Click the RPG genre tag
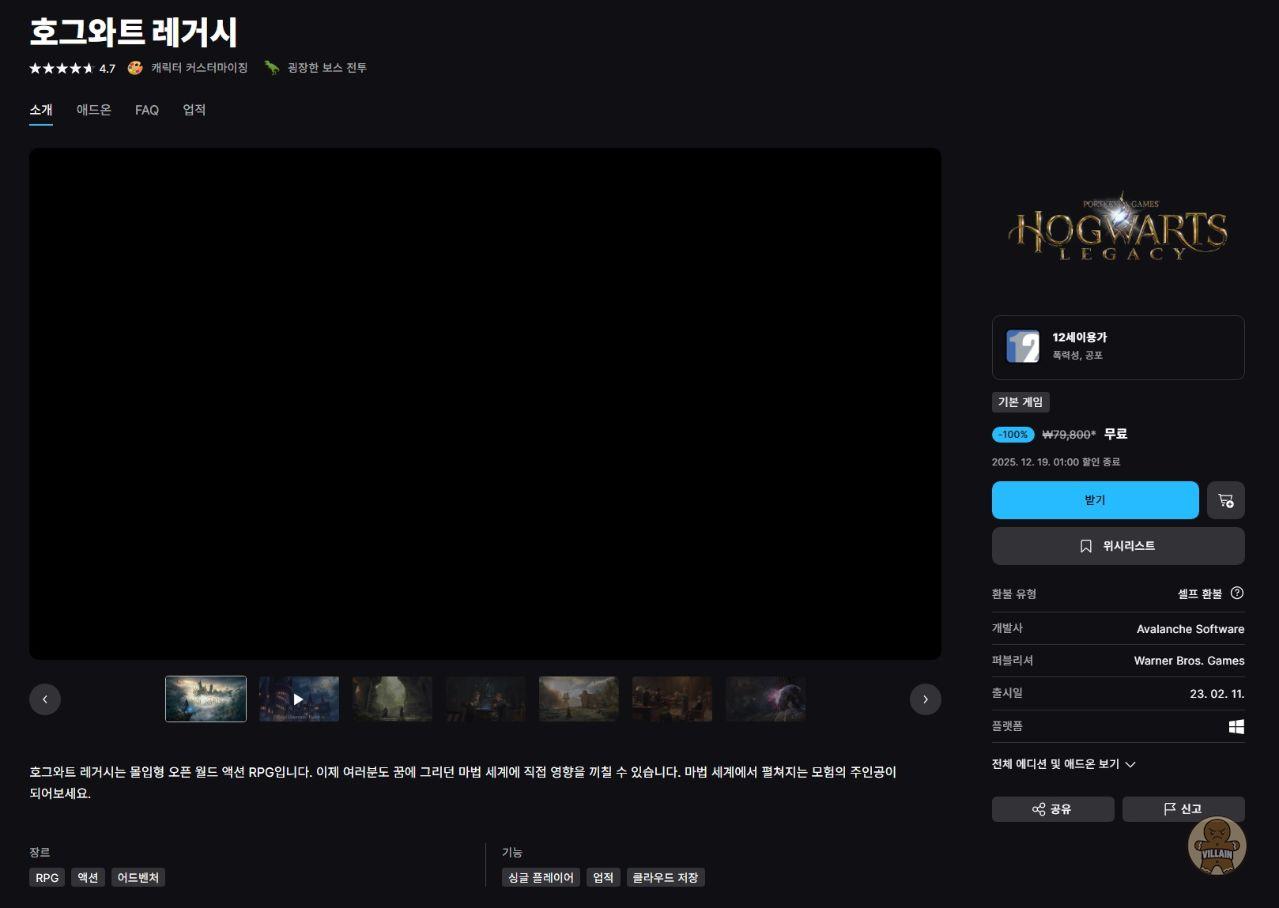 pyautogui.click(x=47, y=877)
